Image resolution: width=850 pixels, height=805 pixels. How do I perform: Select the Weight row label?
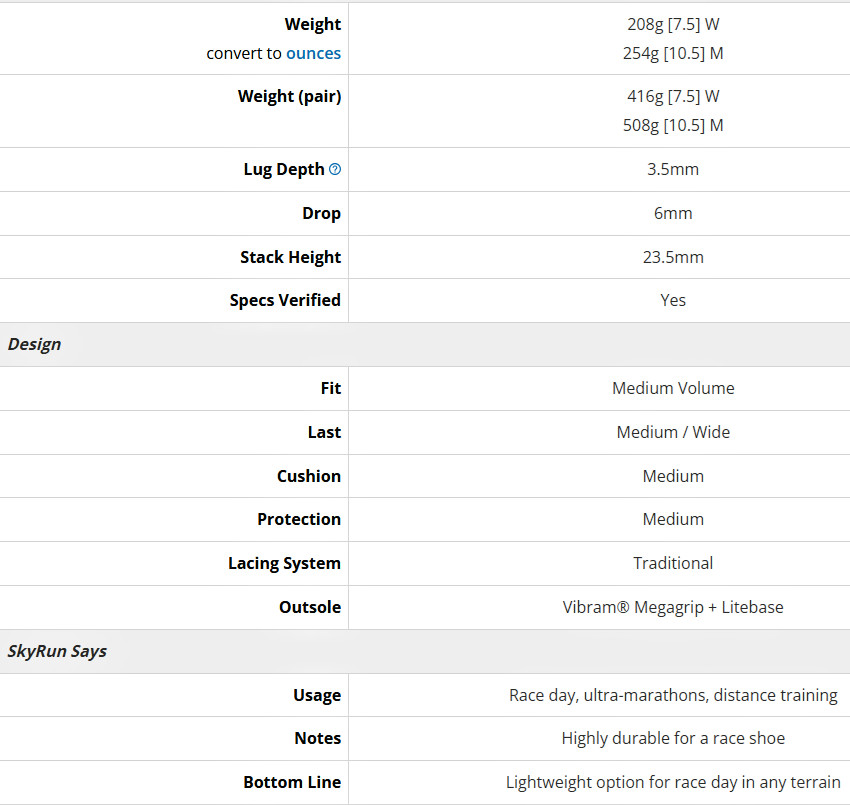(x=313, y=24)
